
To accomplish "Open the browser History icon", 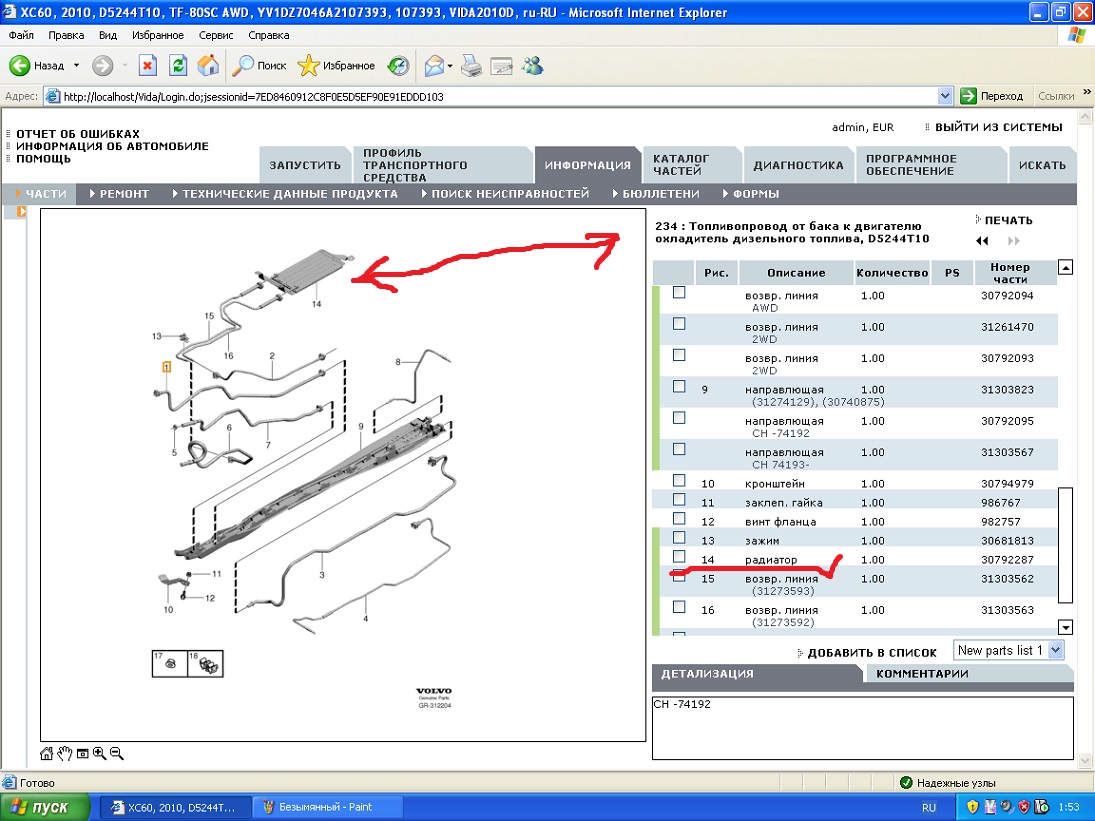I will pos(398,66).
